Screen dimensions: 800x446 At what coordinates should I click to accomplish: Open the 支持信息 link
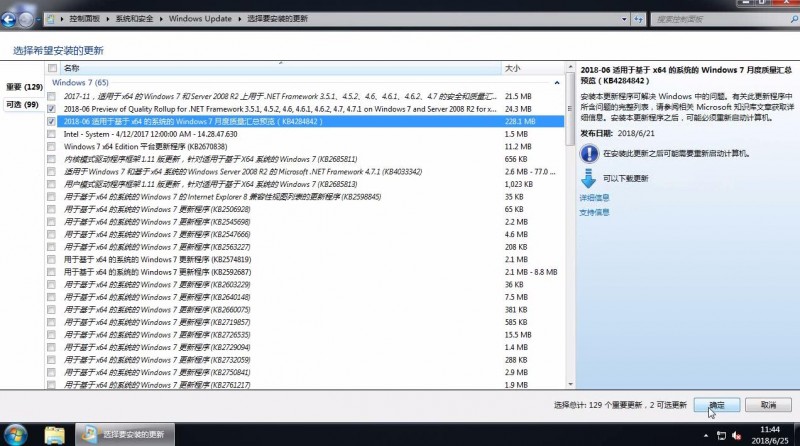(x=594, y=212)
